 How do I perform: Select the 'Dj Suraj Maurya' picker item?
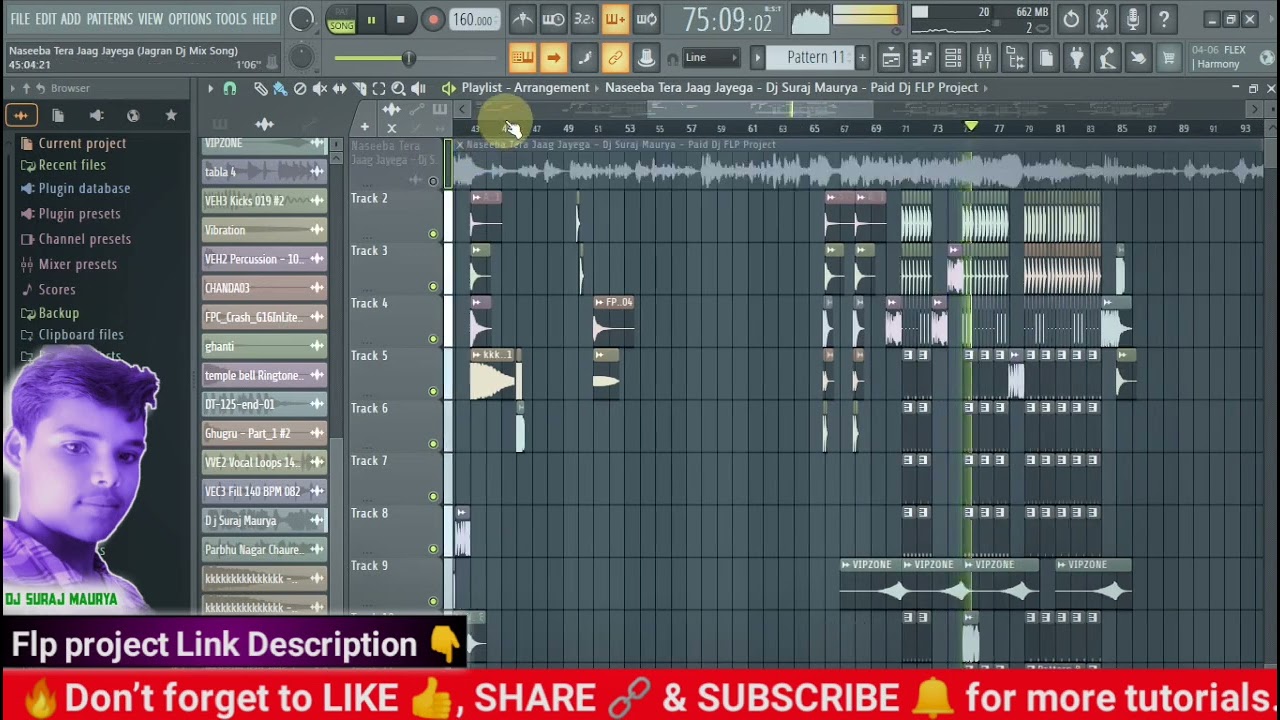coord(264,520)
